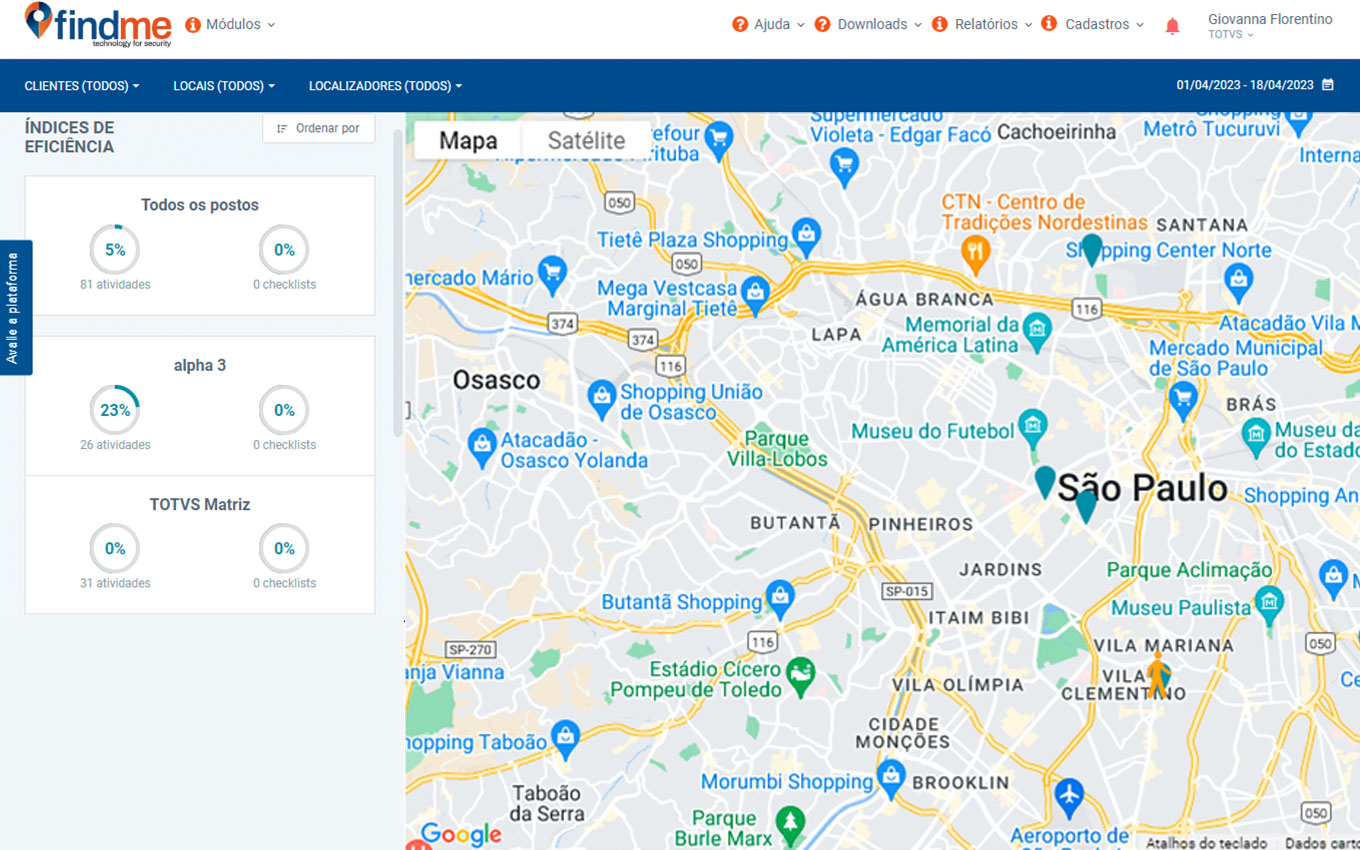Click the Aeroporto airplane map icon
The image size is (1360, 850).
(x=1070, y=796)
